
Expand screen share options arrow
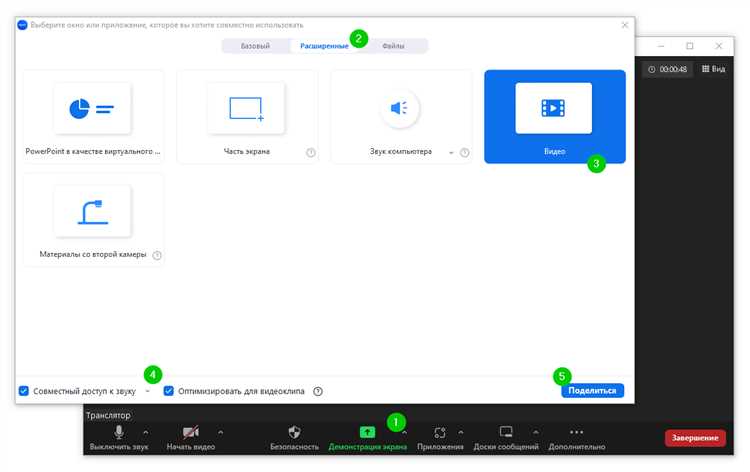[x=405, y=432]
